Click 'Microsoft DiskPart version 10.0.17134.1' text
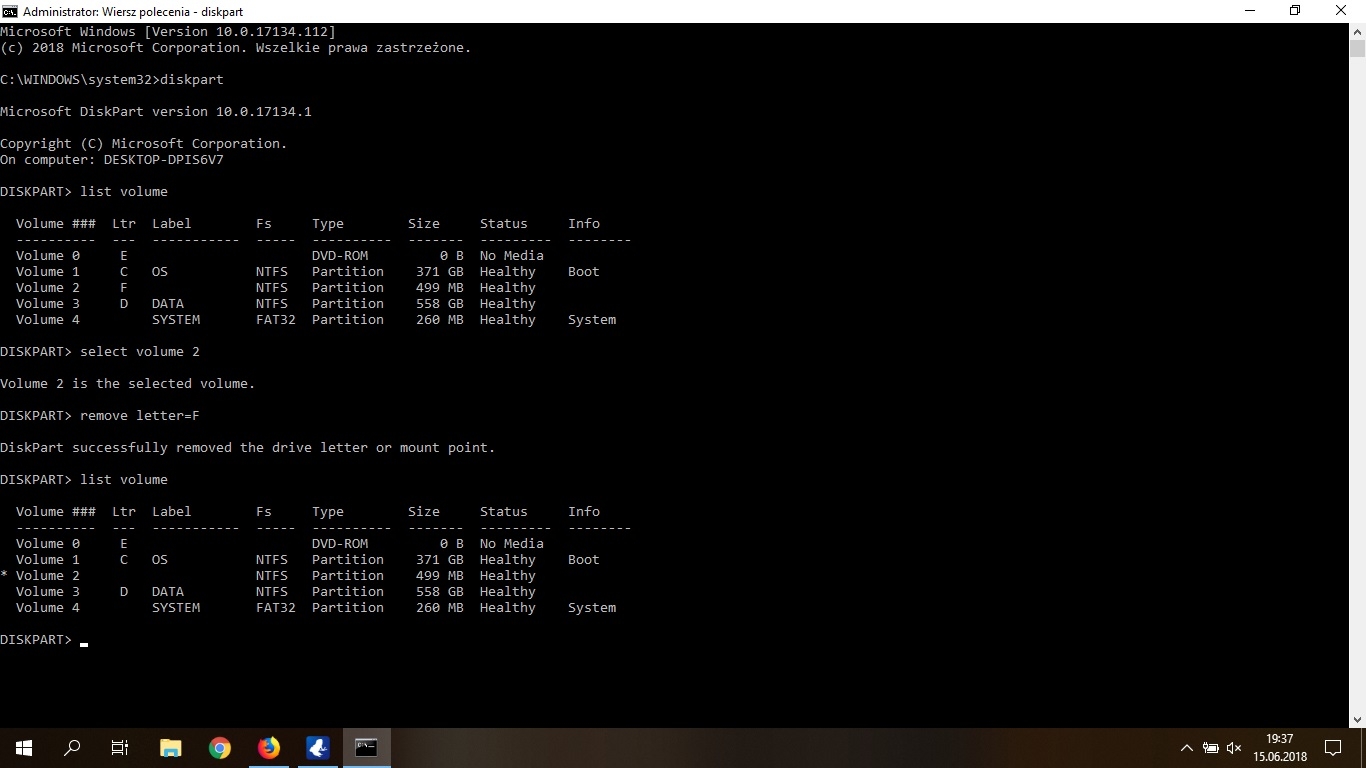The height and width of the screenshot is (768, 1366). pos(156,112)
